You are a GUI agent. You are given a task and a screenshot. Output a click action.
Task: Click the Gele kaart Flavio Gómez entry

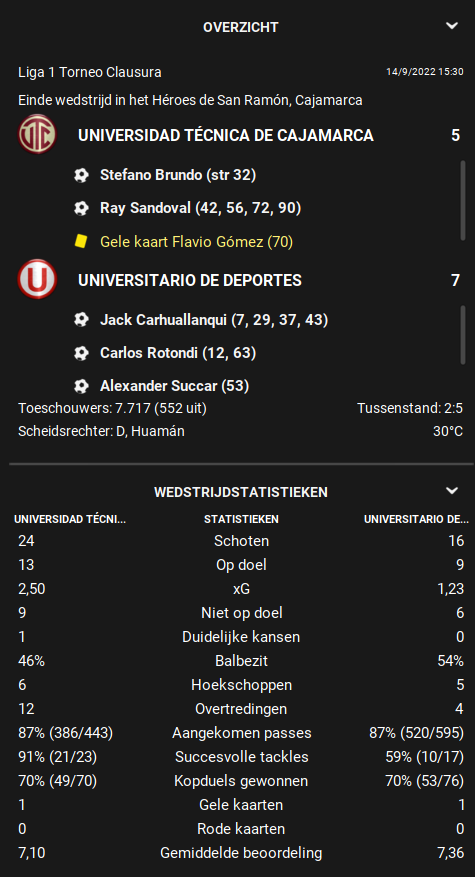196,242
